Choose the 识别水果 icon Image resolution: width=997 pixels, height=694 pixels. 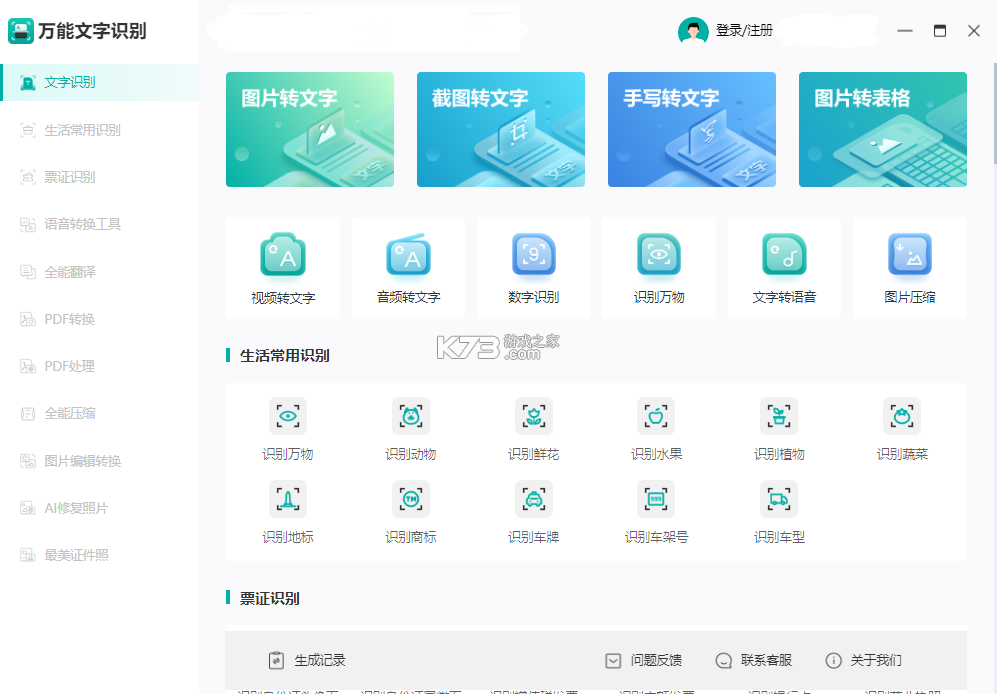click(x=656, y=416)
